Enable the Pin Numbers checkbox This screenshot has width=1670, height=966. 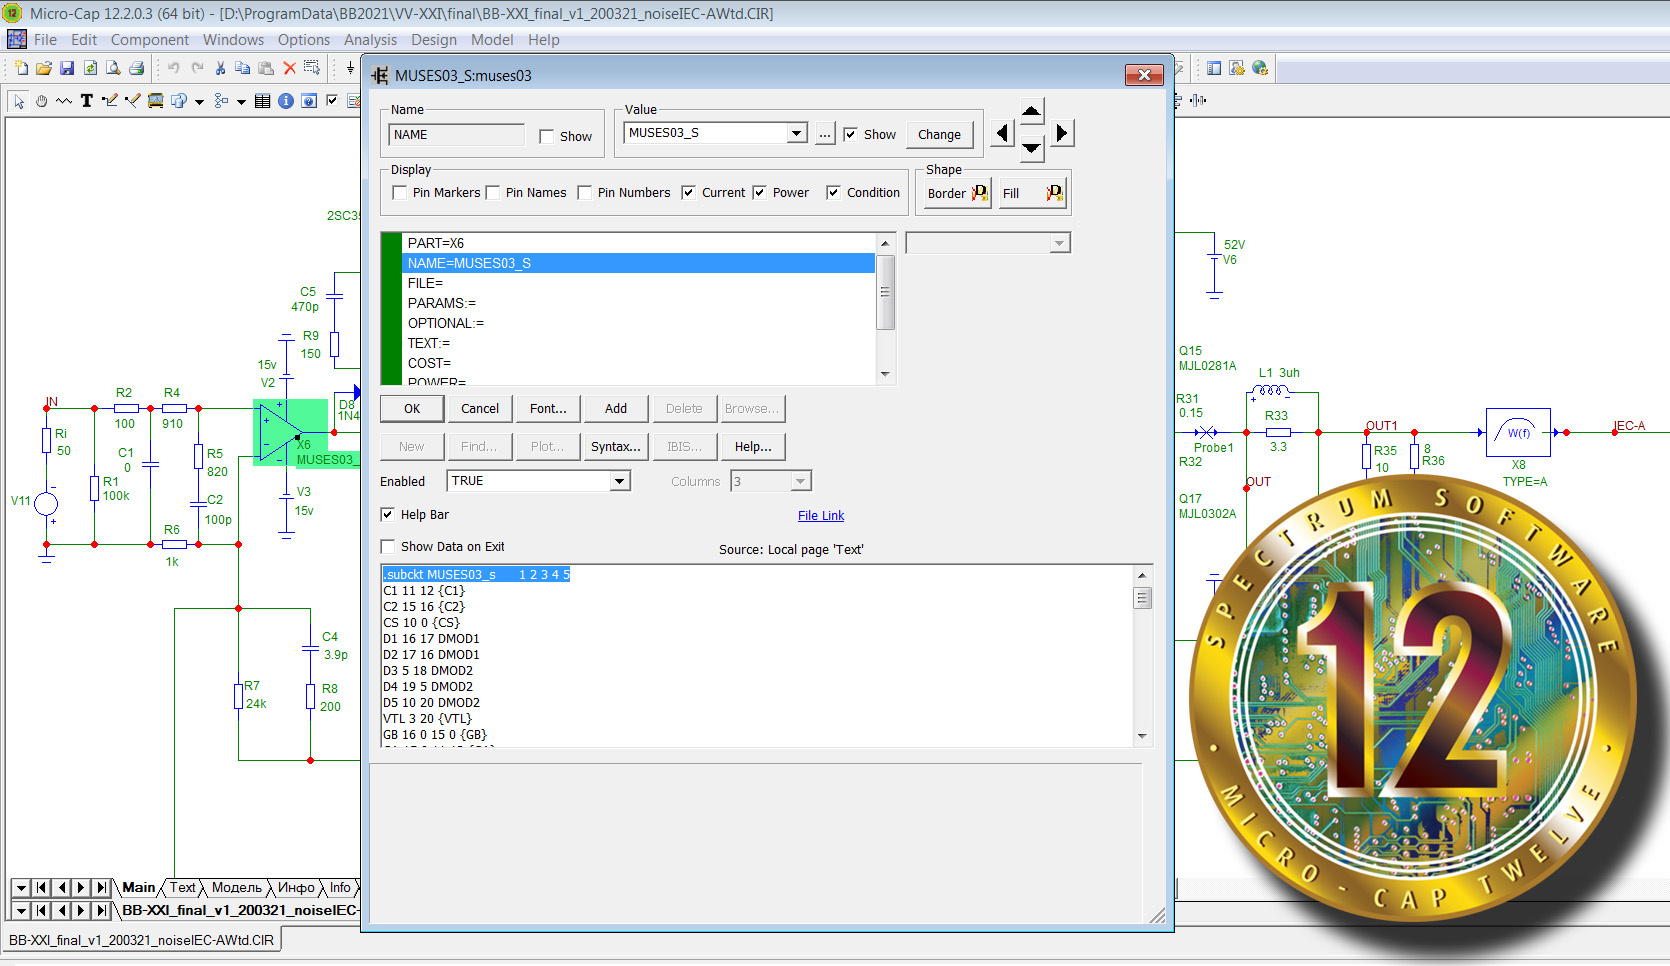(585, 193)
